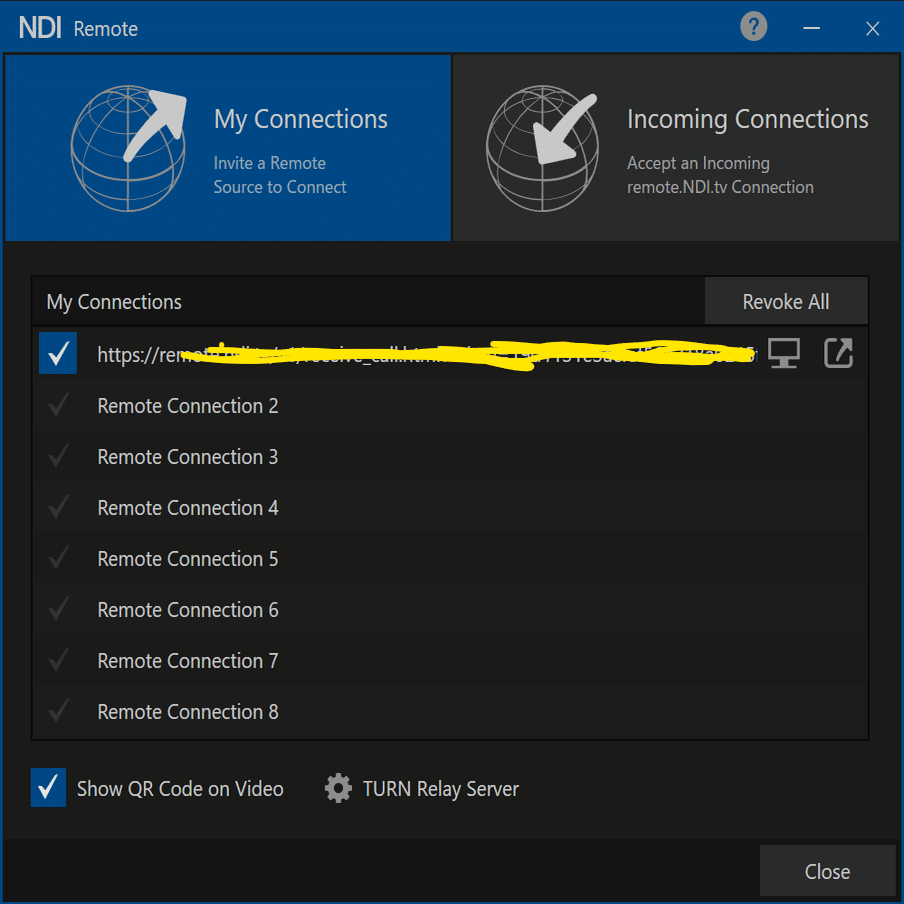Enable Remote Connection 7 checkmark
The height and width of the screenshot is (904, 904).
pyautogui.click(x=58, y=660)
